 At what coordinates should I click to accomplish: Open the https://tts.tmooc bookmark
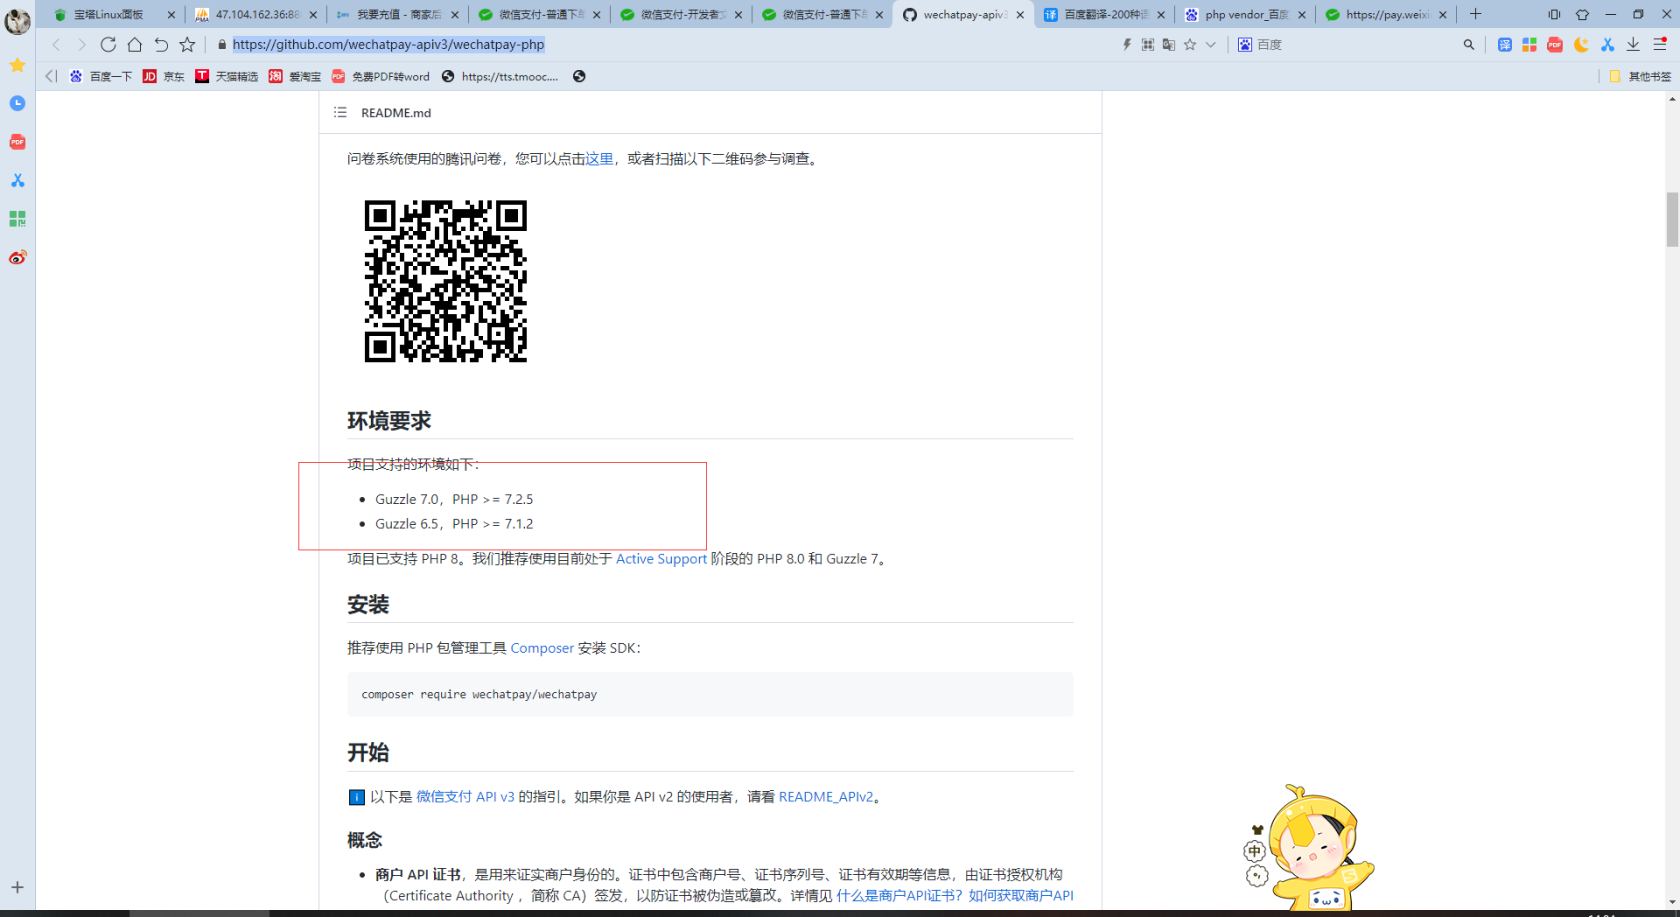point(500,76)
